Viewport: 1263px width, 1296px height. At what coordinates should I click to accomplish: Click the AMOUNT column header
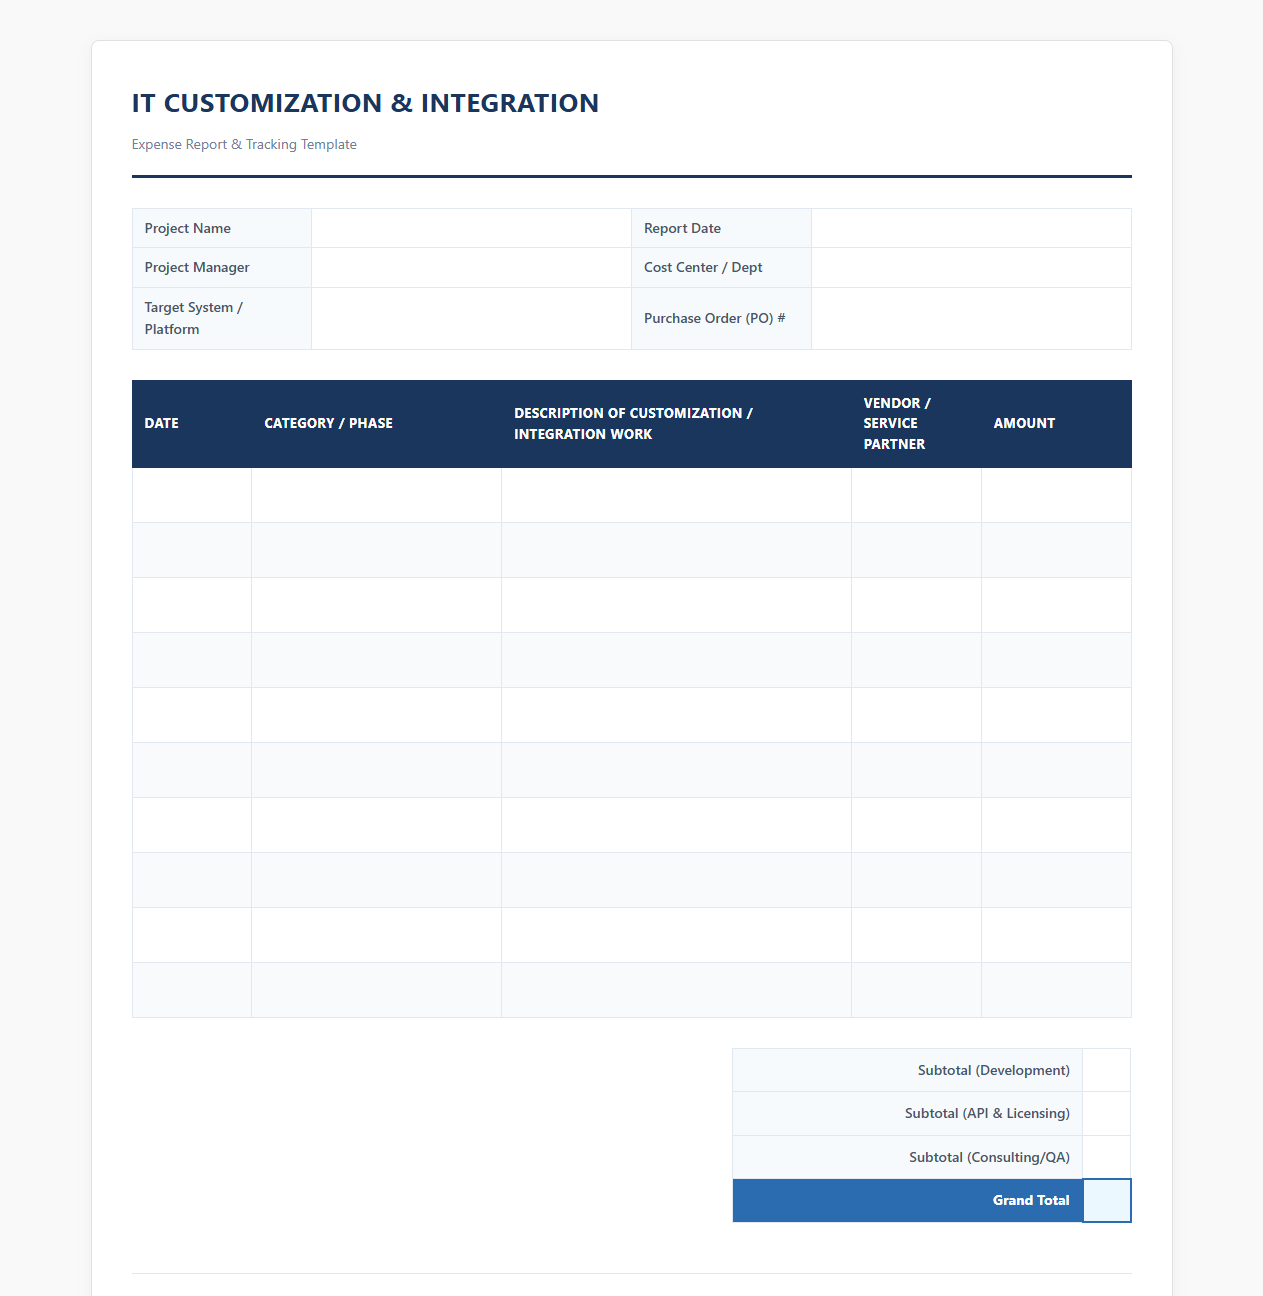click(x=1057, y=424)
